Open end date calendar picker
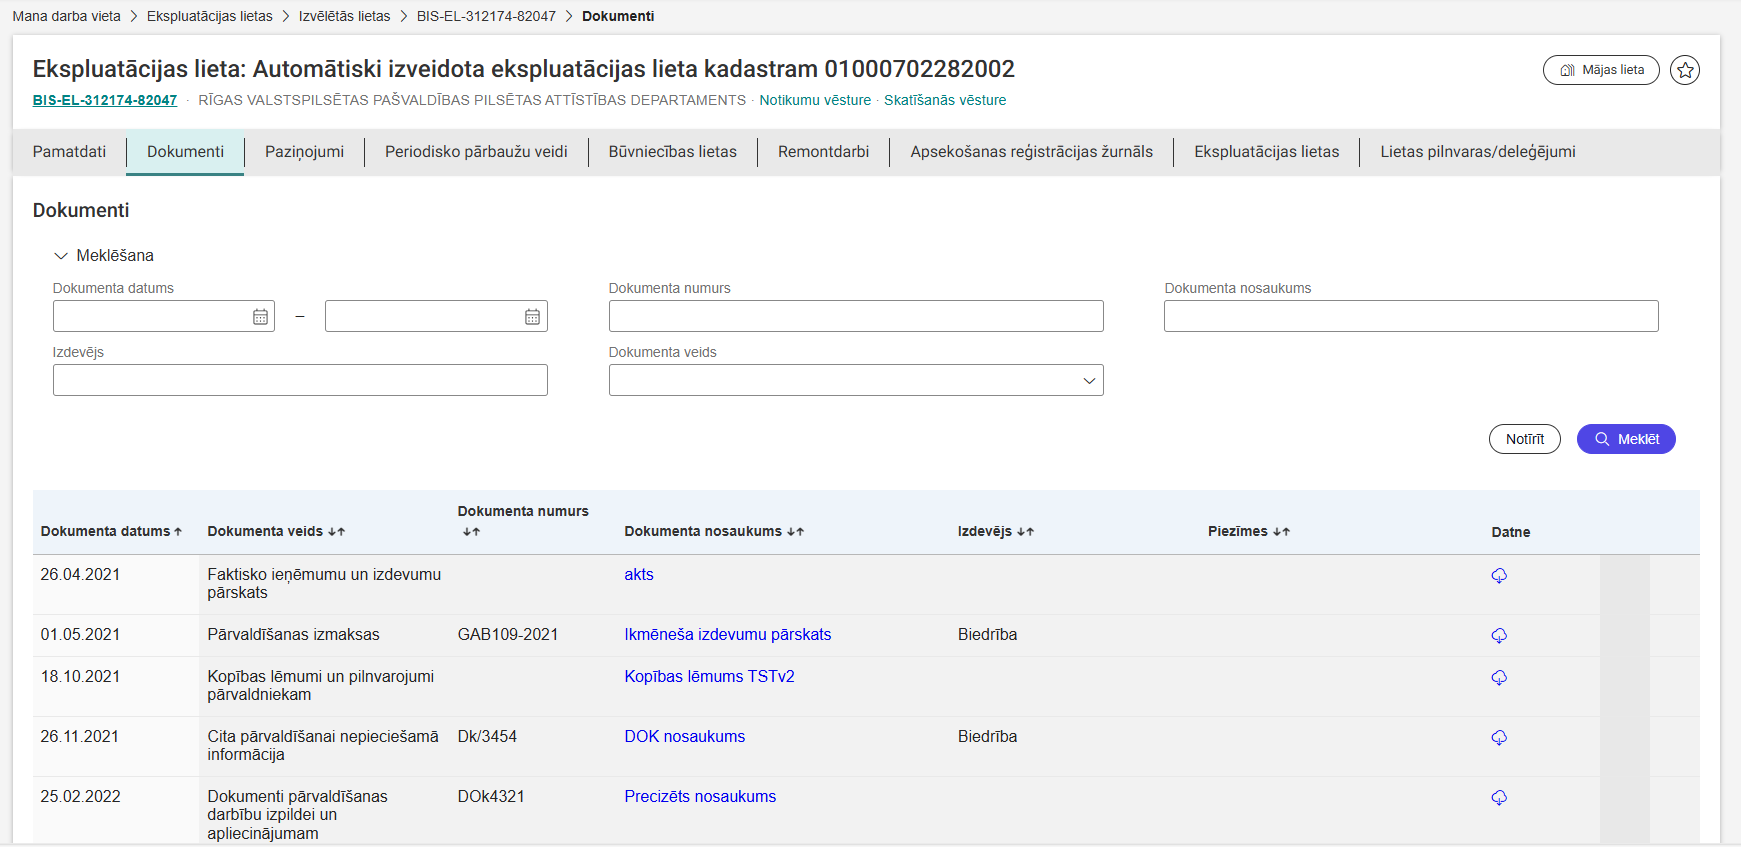Image resolution: width=1741 pixels, height=847 pixels. click(532, 317)
